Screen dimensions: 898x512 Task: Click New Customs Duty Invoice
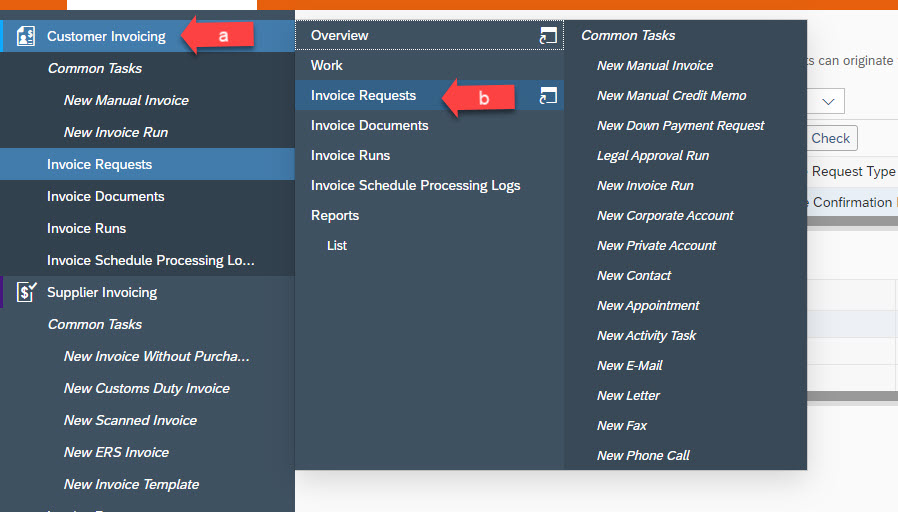[147, 388]
